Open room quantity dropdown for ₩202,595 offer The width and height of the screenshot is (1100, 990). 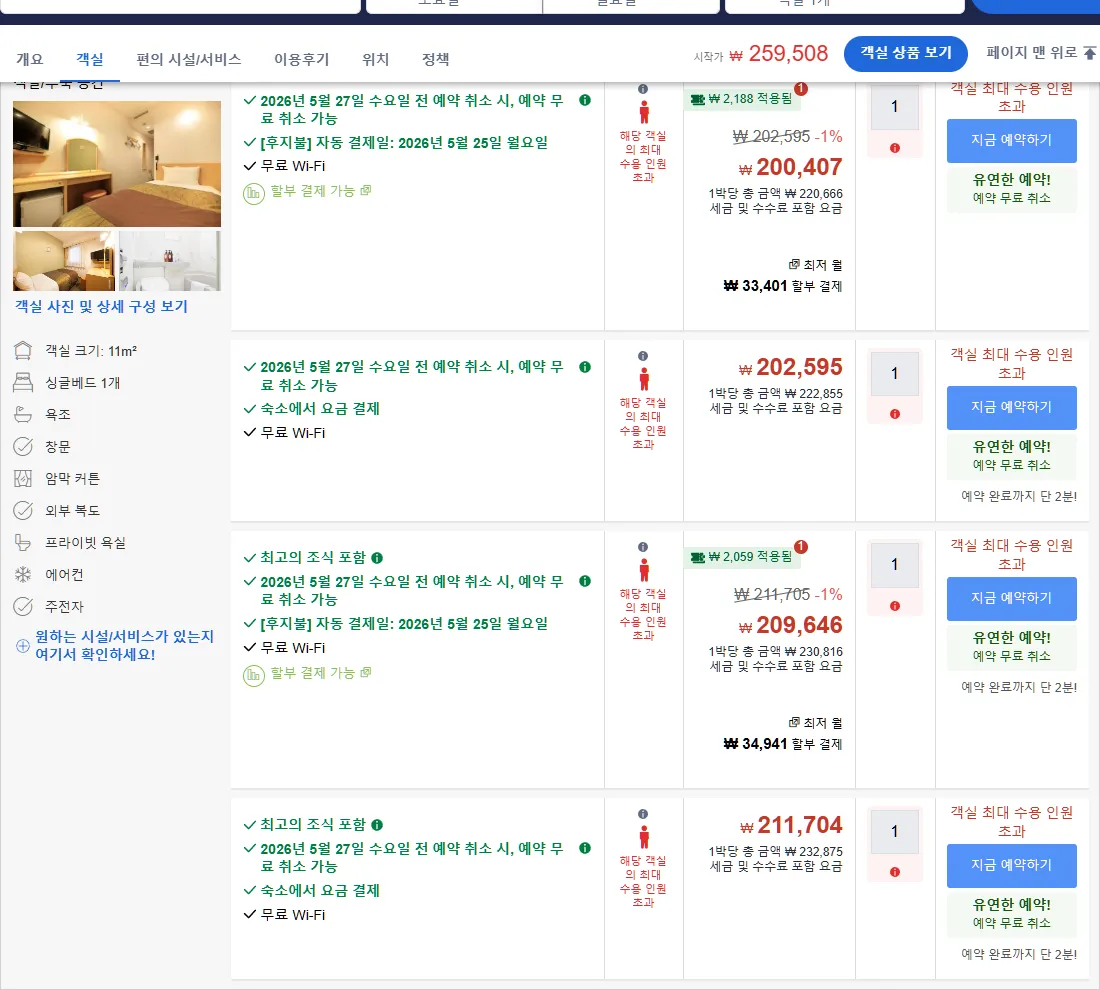click(x=894, y=373)
